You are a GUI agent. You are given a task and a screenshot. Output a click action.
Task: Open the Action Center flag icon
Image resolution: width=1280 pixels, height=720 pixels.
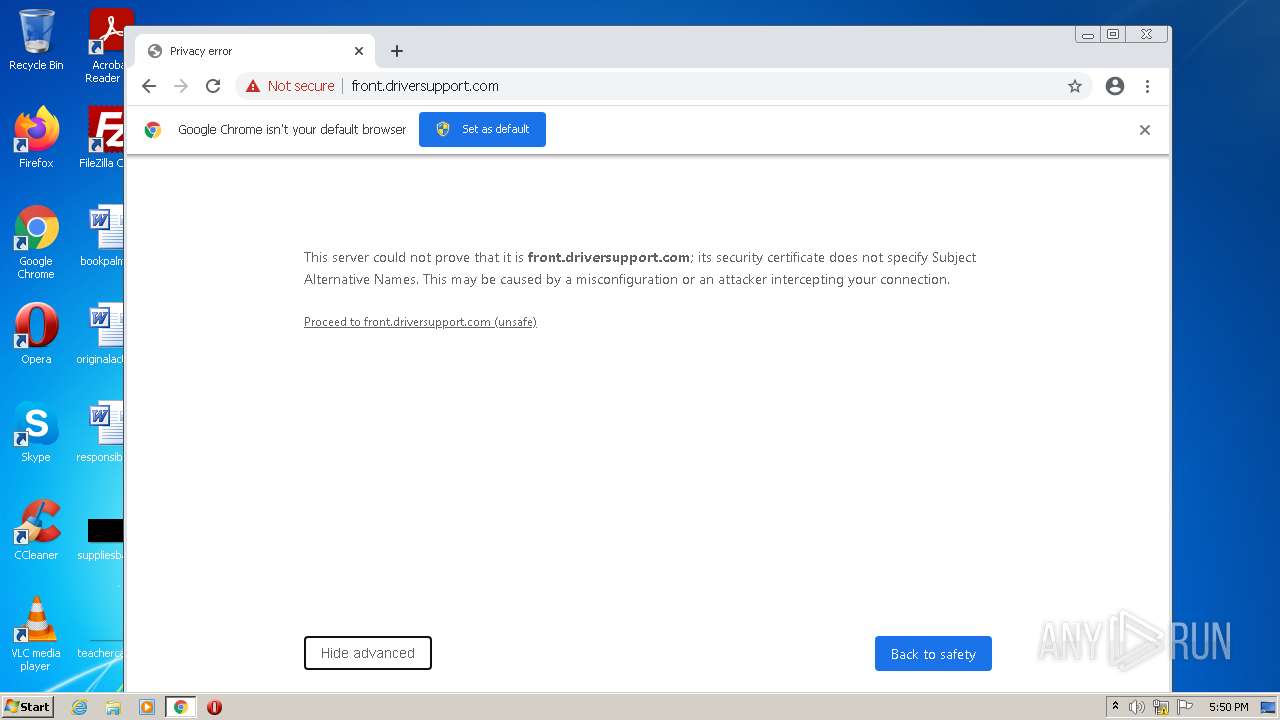coord(1184,707)
